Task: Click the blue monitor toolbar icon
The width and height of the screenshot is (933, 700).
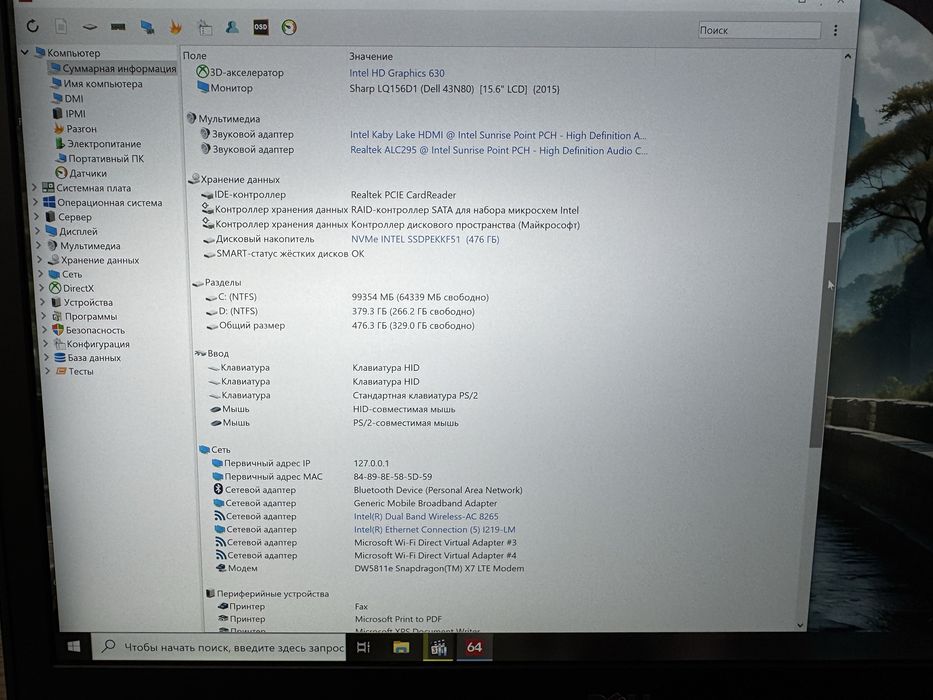Action: (x=147, y=27)
